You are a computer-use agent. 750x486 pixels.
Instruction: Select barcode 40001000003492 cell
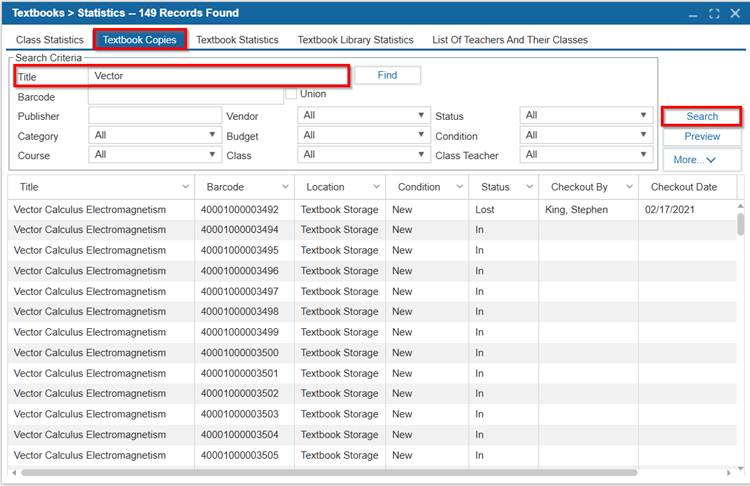(244, 210)
